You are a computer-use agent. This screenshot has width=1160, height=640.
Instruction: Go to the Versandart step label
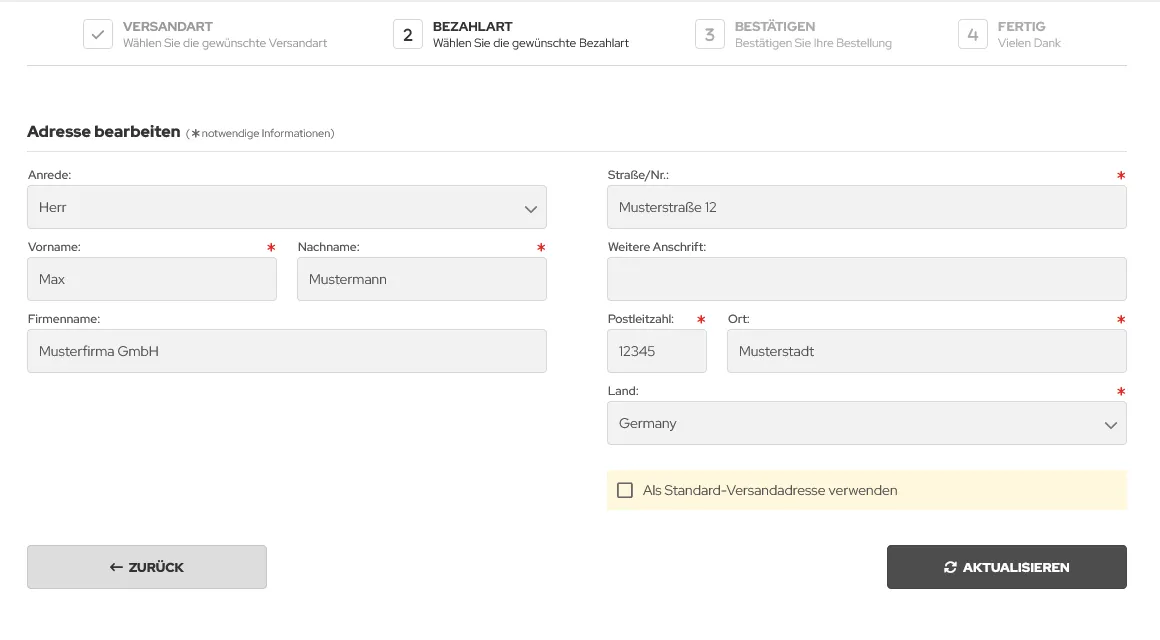[x=168, y=26]
